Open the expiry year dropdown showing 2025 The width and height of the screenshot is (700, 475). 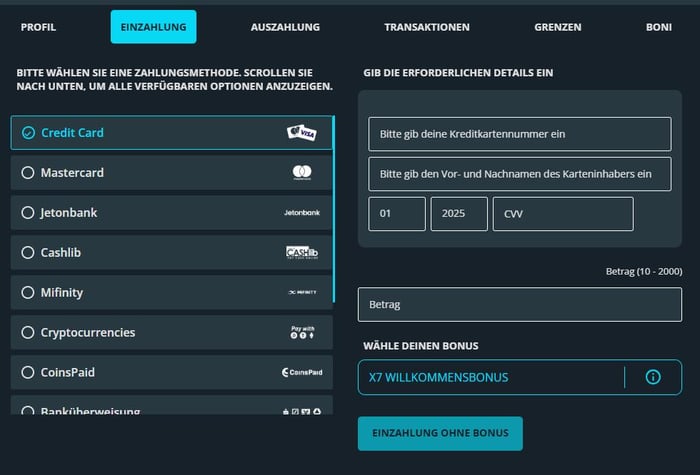tap(459, 214)
